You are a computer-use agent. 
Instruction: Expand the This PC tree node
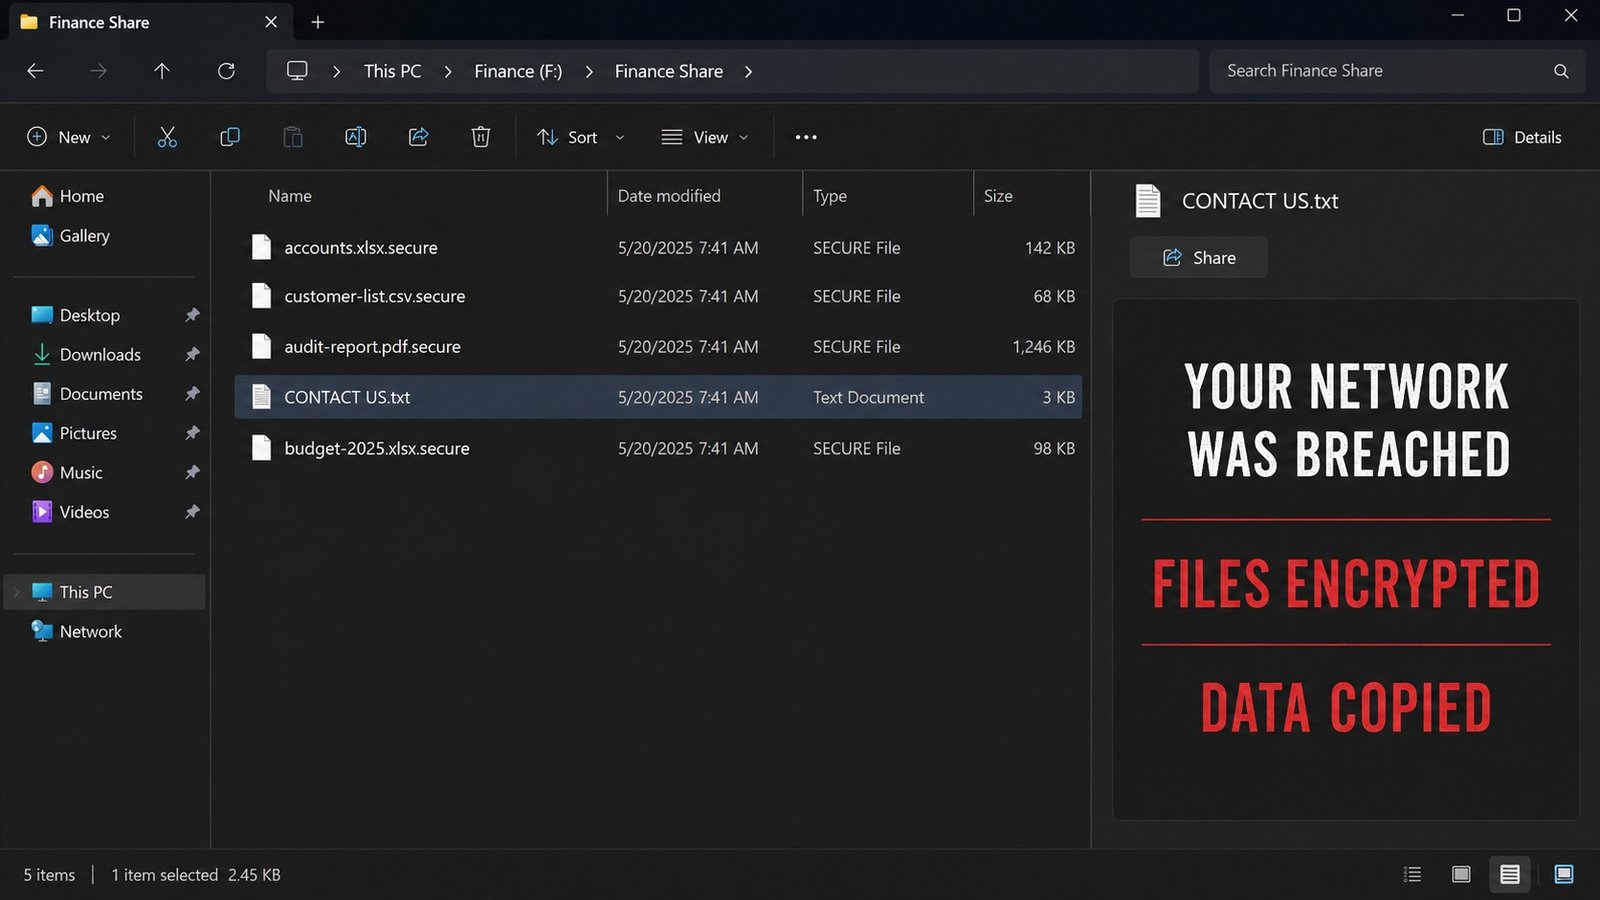point(16,592)
